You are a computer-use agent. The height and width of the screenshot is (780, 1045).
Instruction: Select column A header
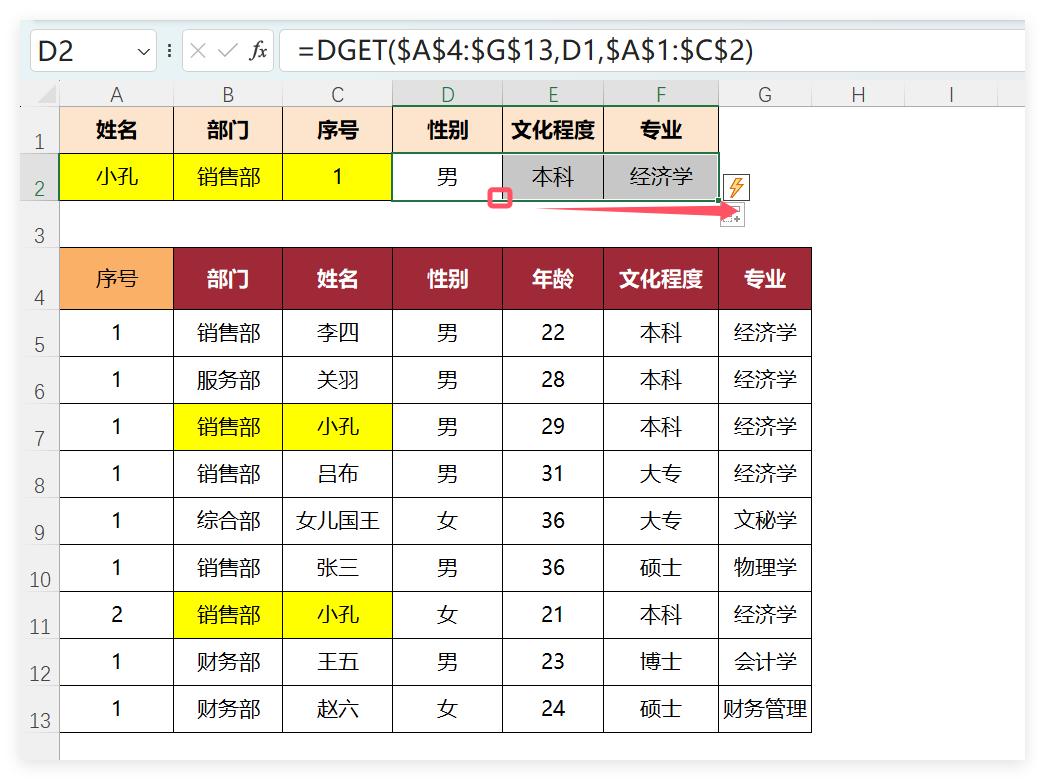(x=117, y=95)
